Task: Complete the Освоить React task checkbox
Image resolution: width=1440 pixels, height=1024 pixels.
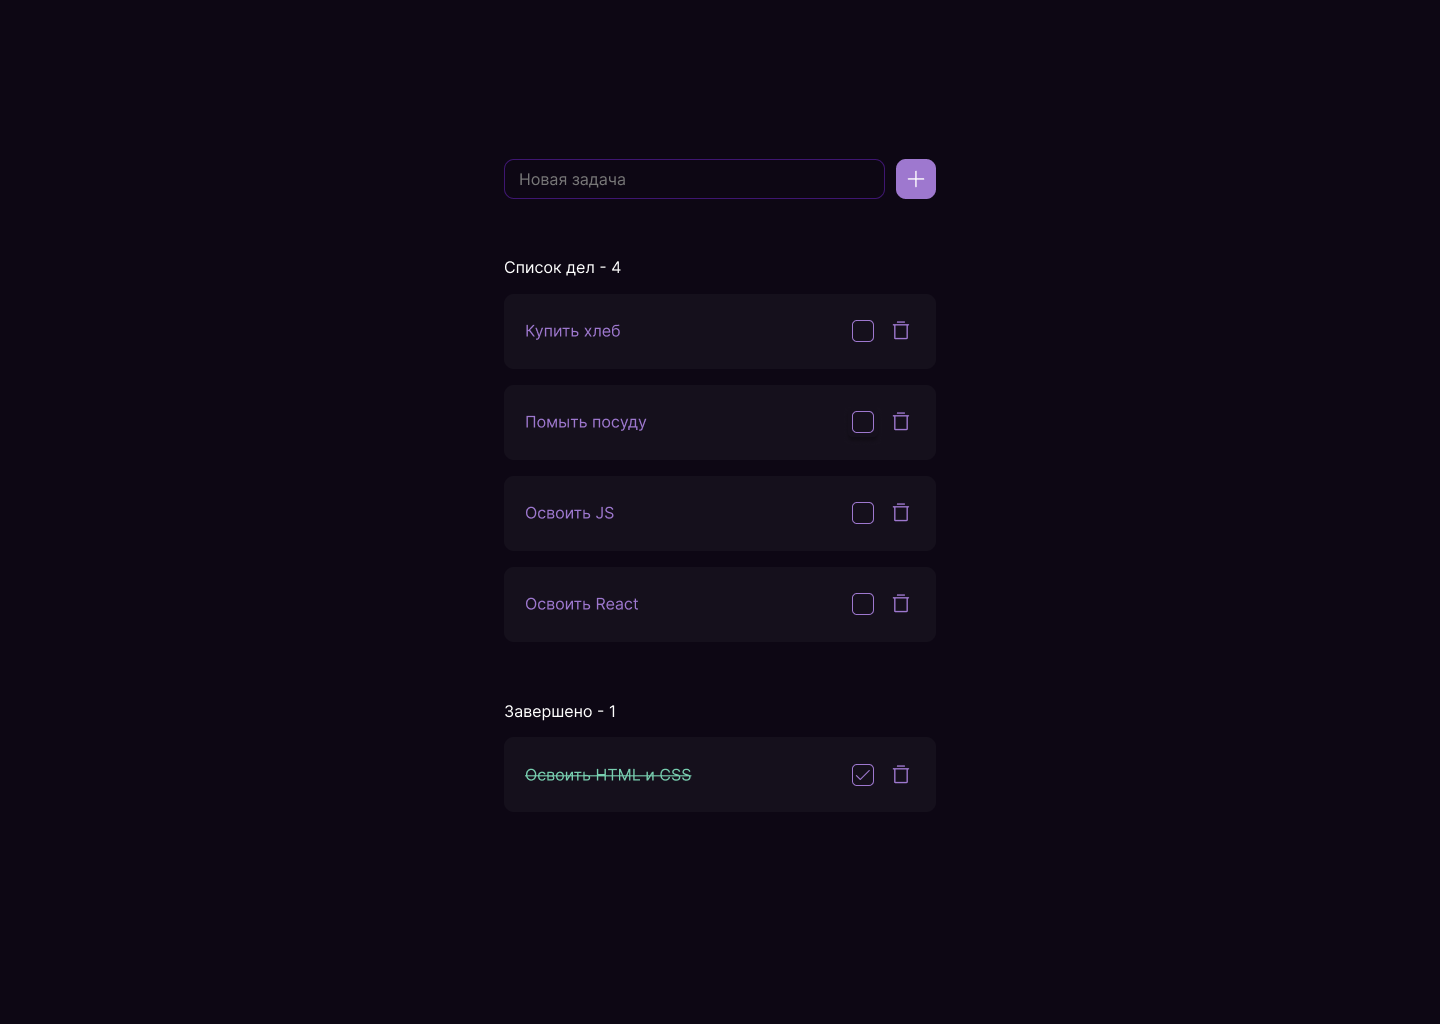Action: pyautogui.click(x=863, y=604)
